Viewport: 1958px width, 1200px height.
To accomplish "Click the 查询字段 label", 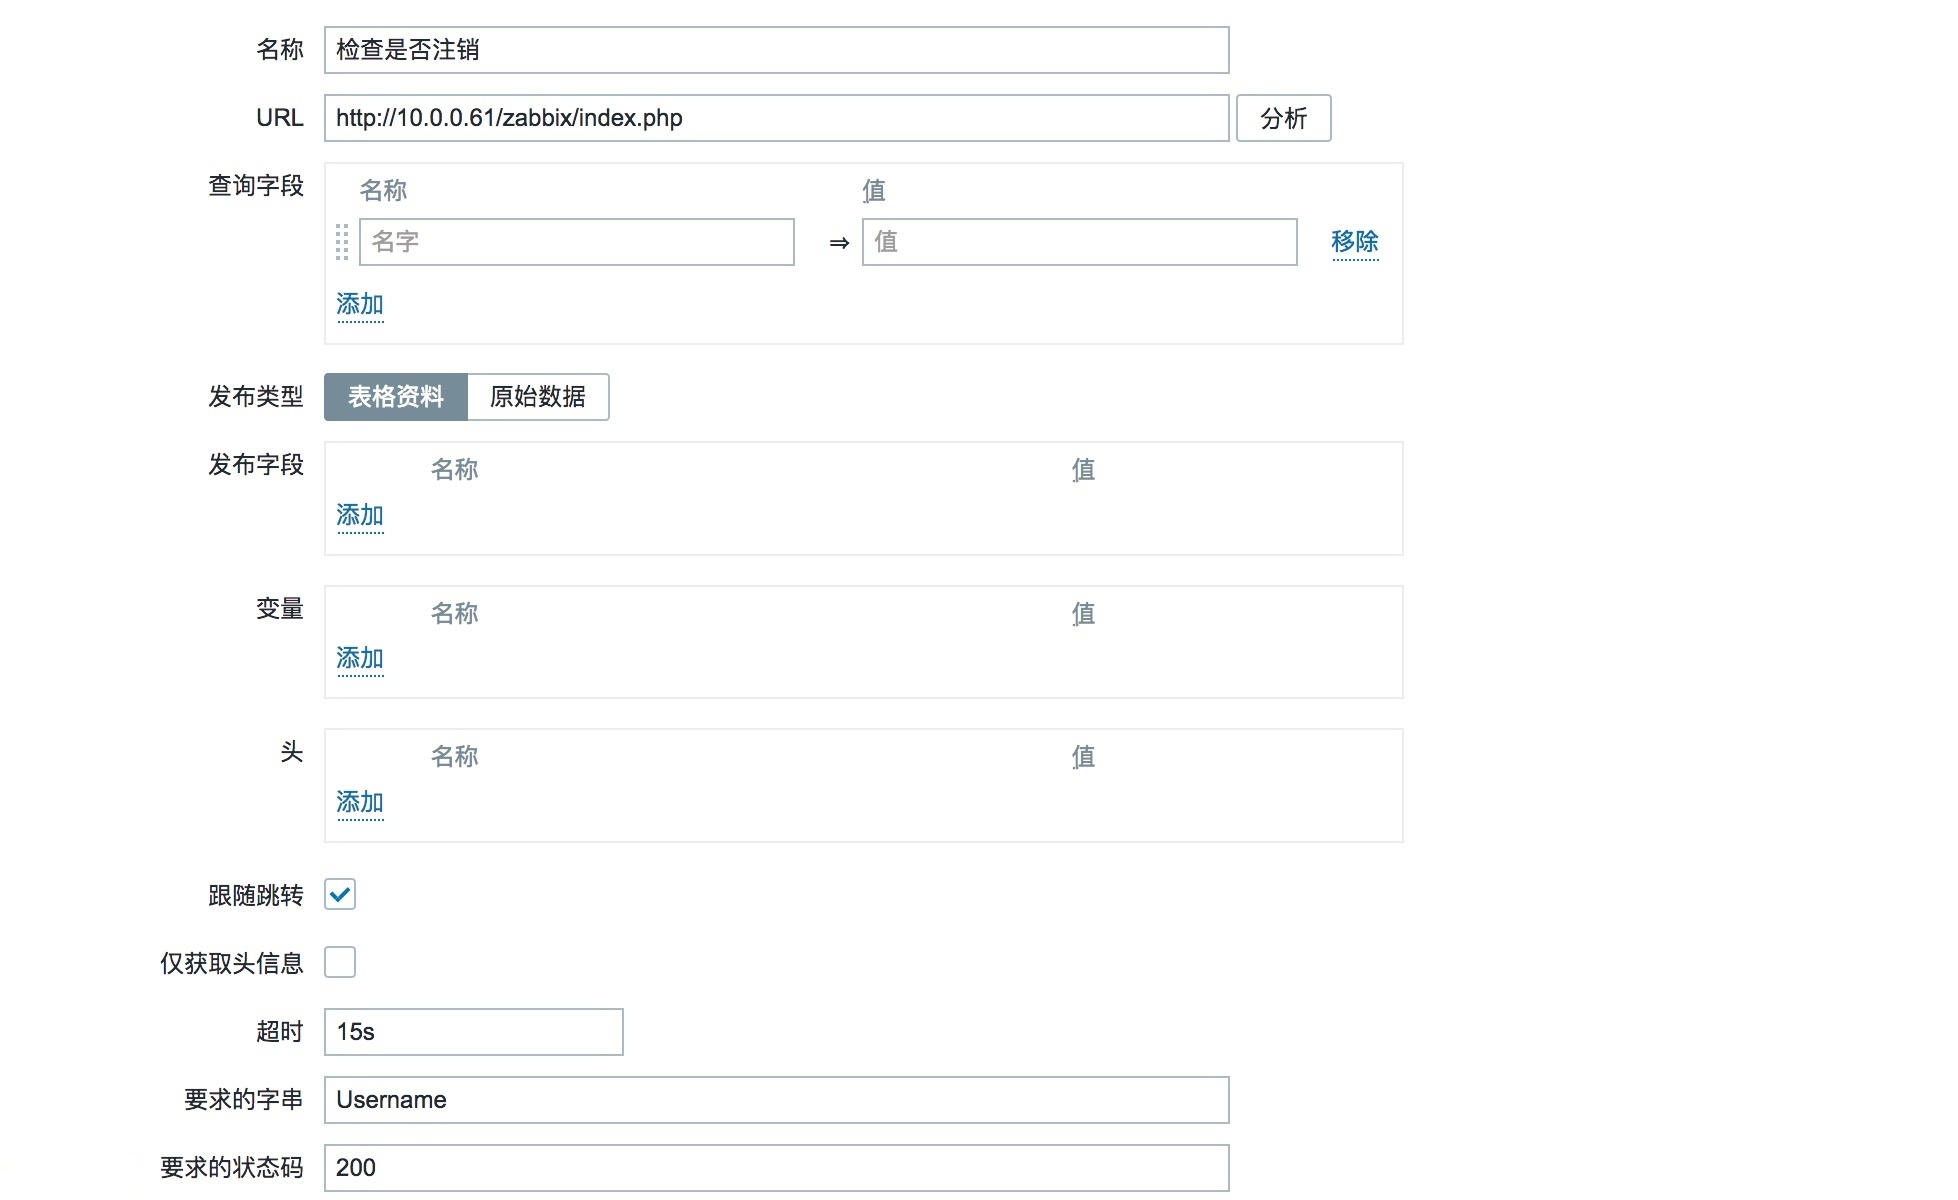I will pyautogui.click(x=256, y=186).
